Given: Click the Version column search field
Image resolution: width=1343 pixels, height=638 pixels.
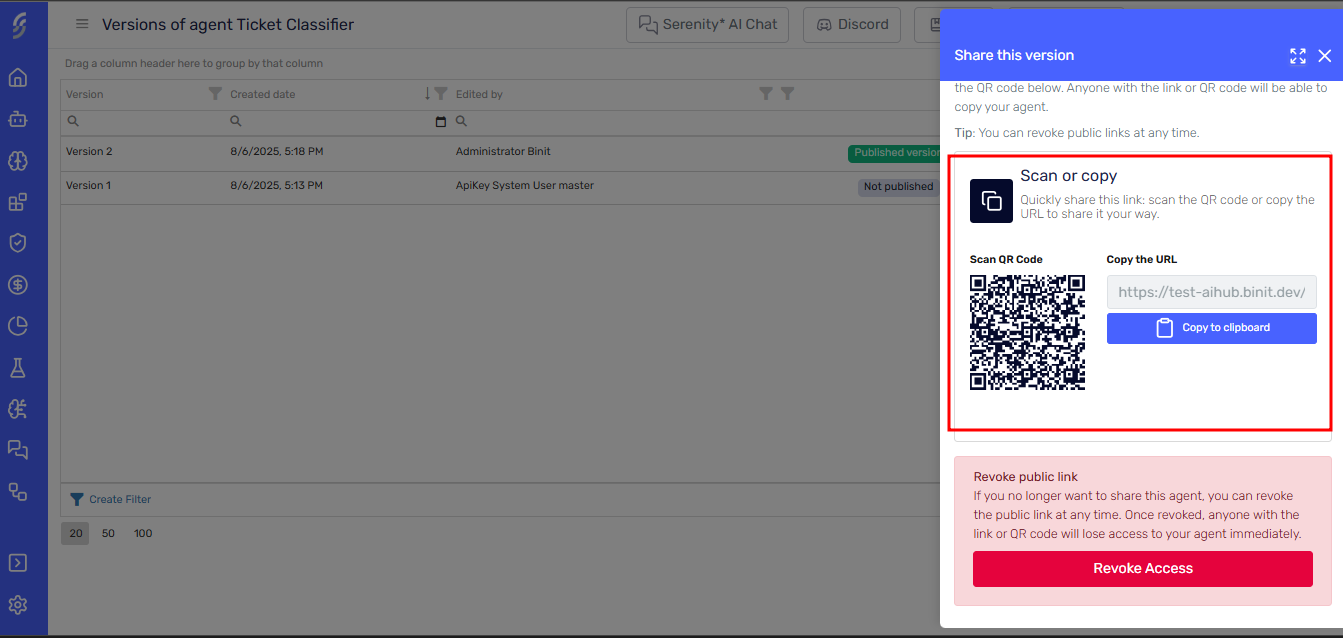Looking at the screenshot, I should (143, 121).
